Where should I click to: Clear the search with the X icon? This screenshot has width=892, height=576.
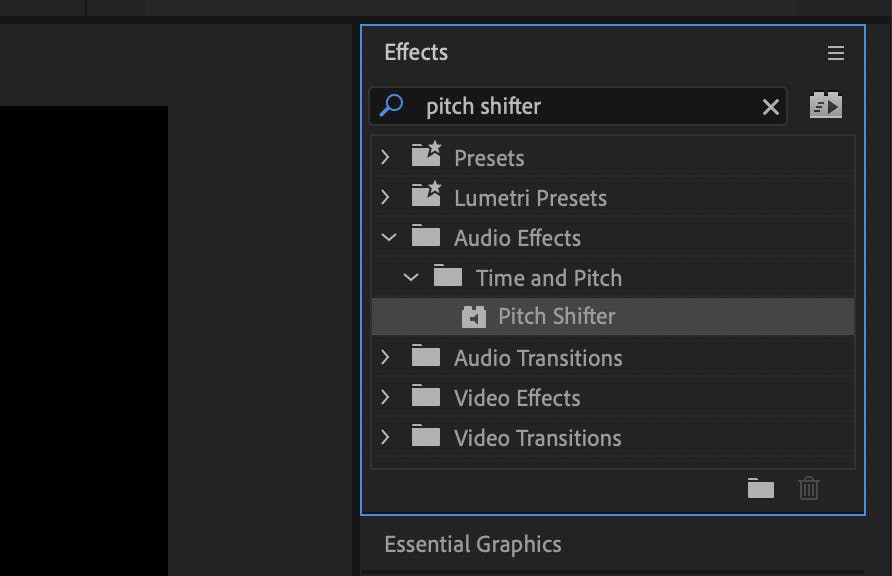pyautogui.click(x=770, y=106)
